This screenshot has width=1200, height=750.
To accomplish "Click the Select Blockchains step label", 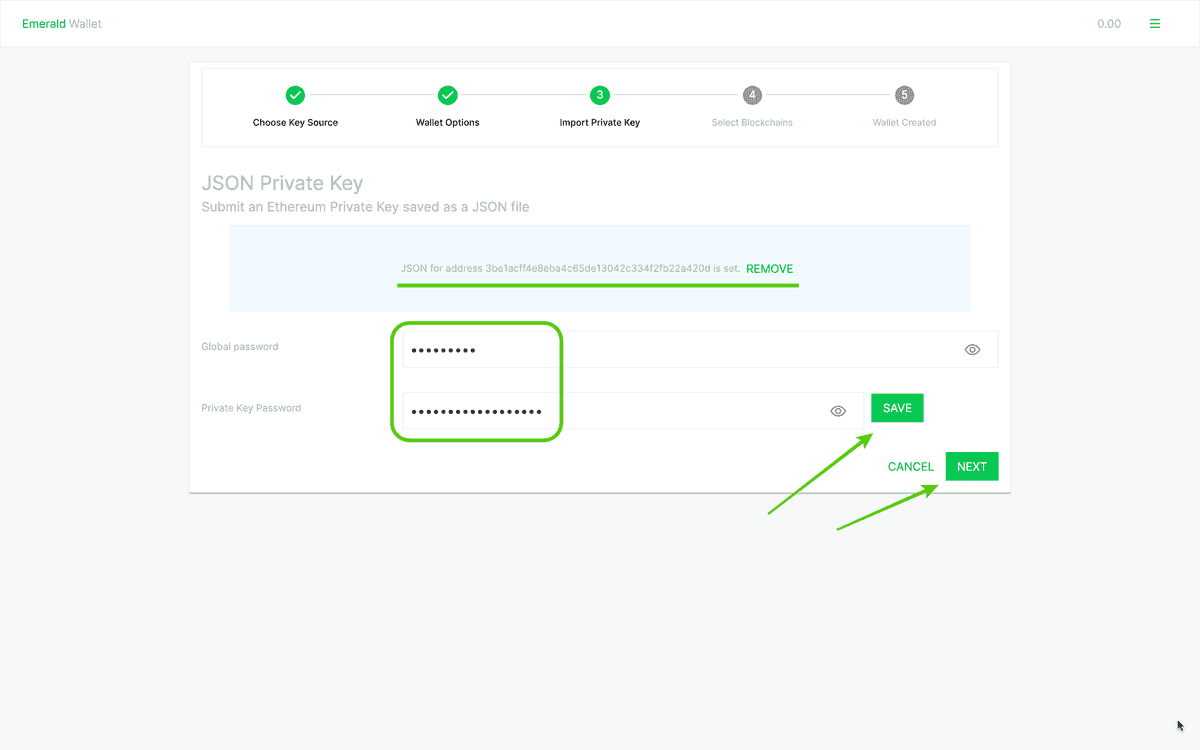I will 752,123.
